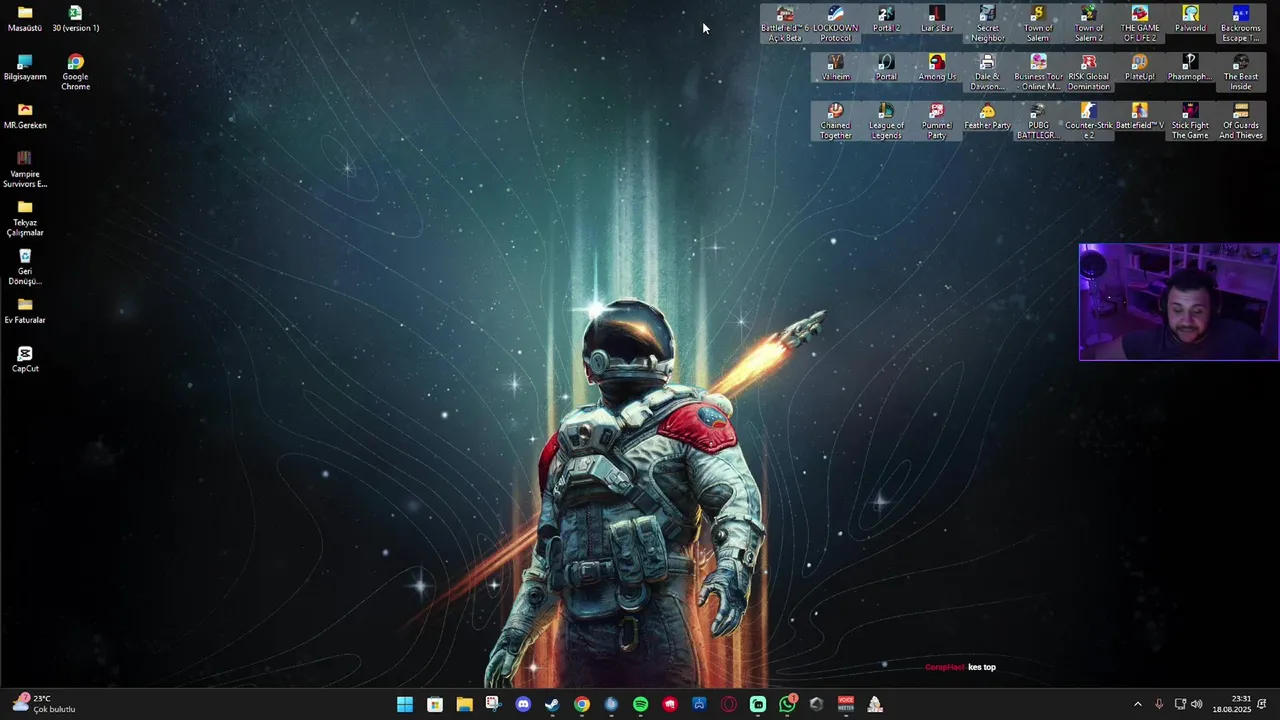Screen dimensions: 1280x720
Task: Open the Battlefield 6 Açık Beta shortcut
Action: tap(785, 24)
